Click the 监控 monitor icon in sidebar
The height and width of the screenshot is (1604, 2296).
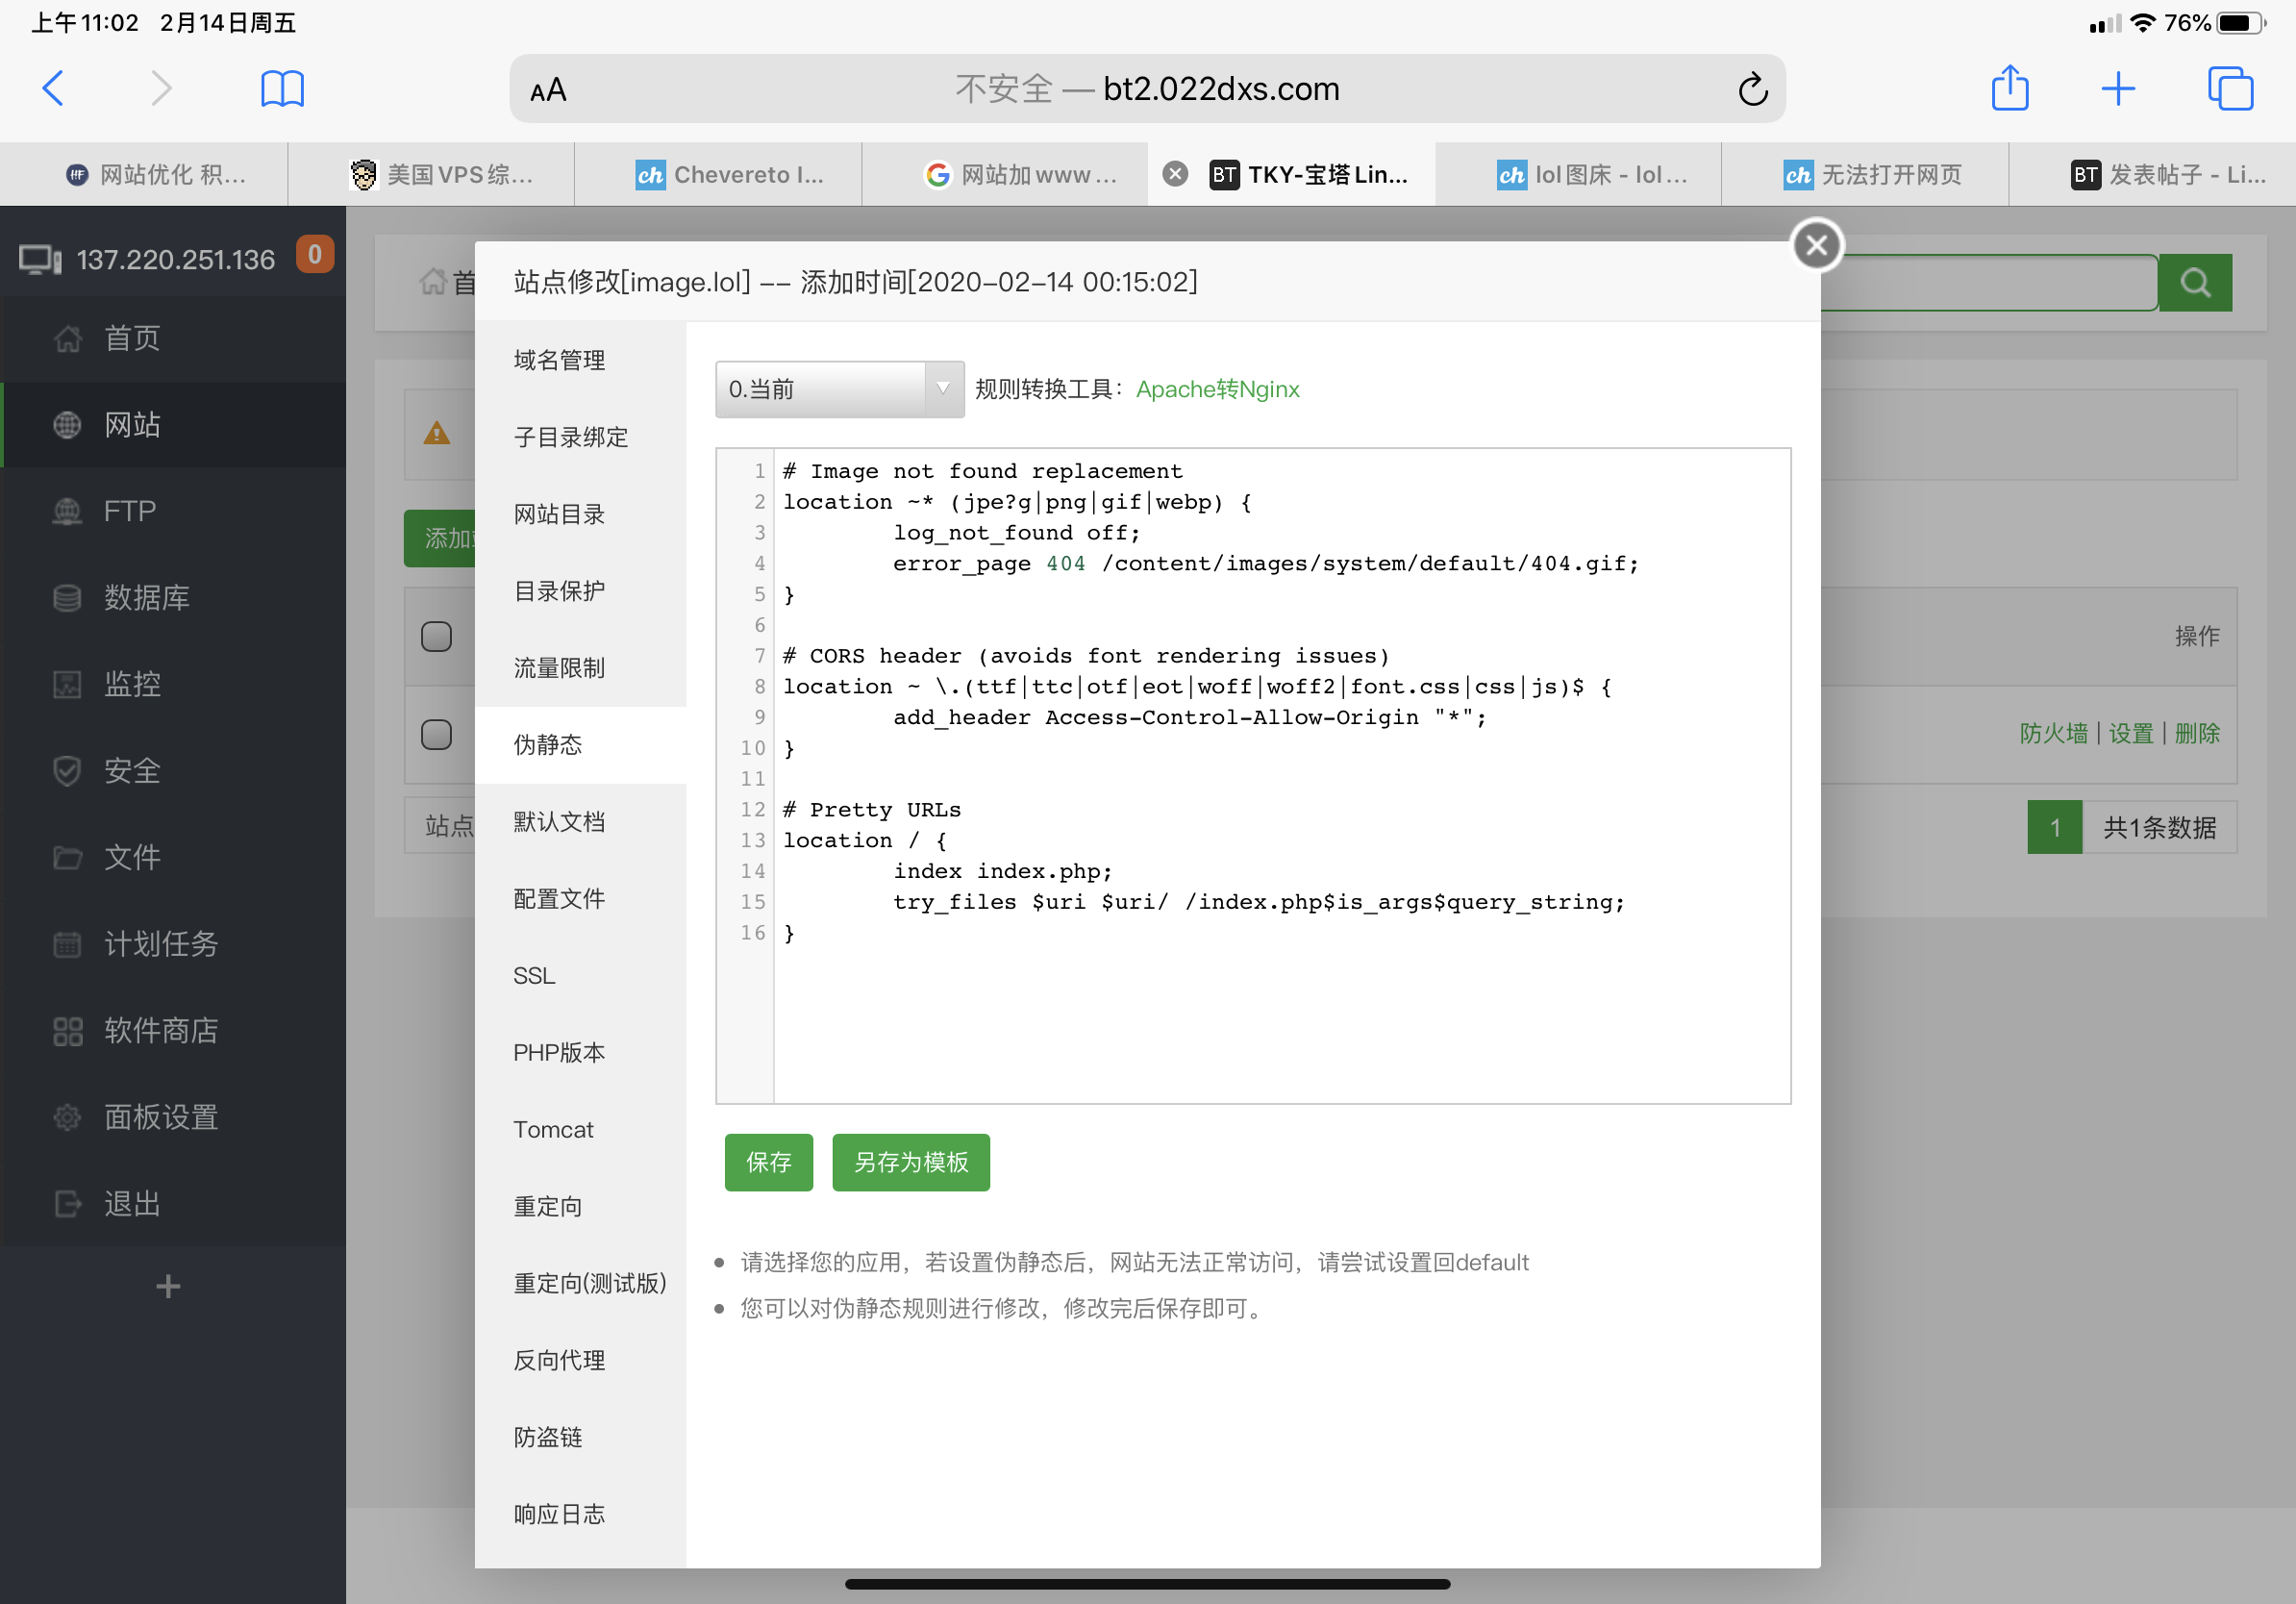coord(67,684)
